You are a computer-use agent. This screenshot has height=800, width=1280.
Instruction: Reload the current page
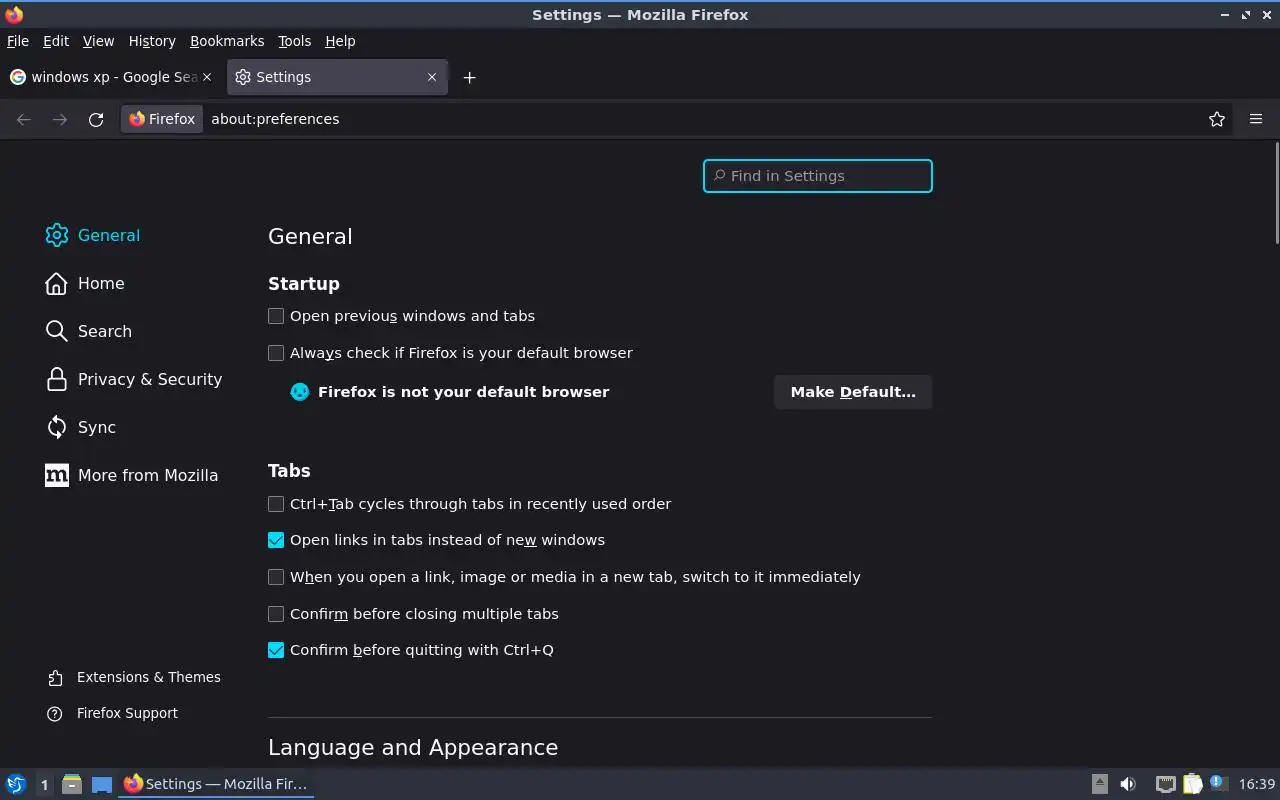pos(96,119)
